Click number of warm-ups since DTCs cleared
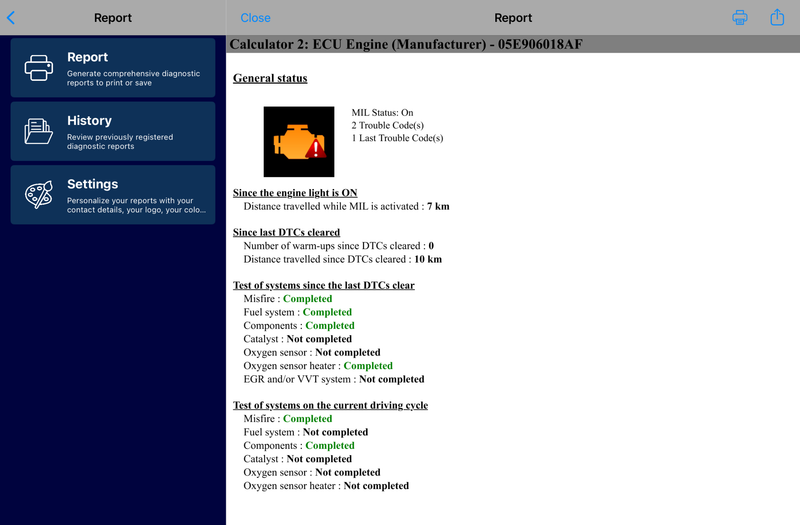This screenshot has height=525, width=800. pos(339,245)
